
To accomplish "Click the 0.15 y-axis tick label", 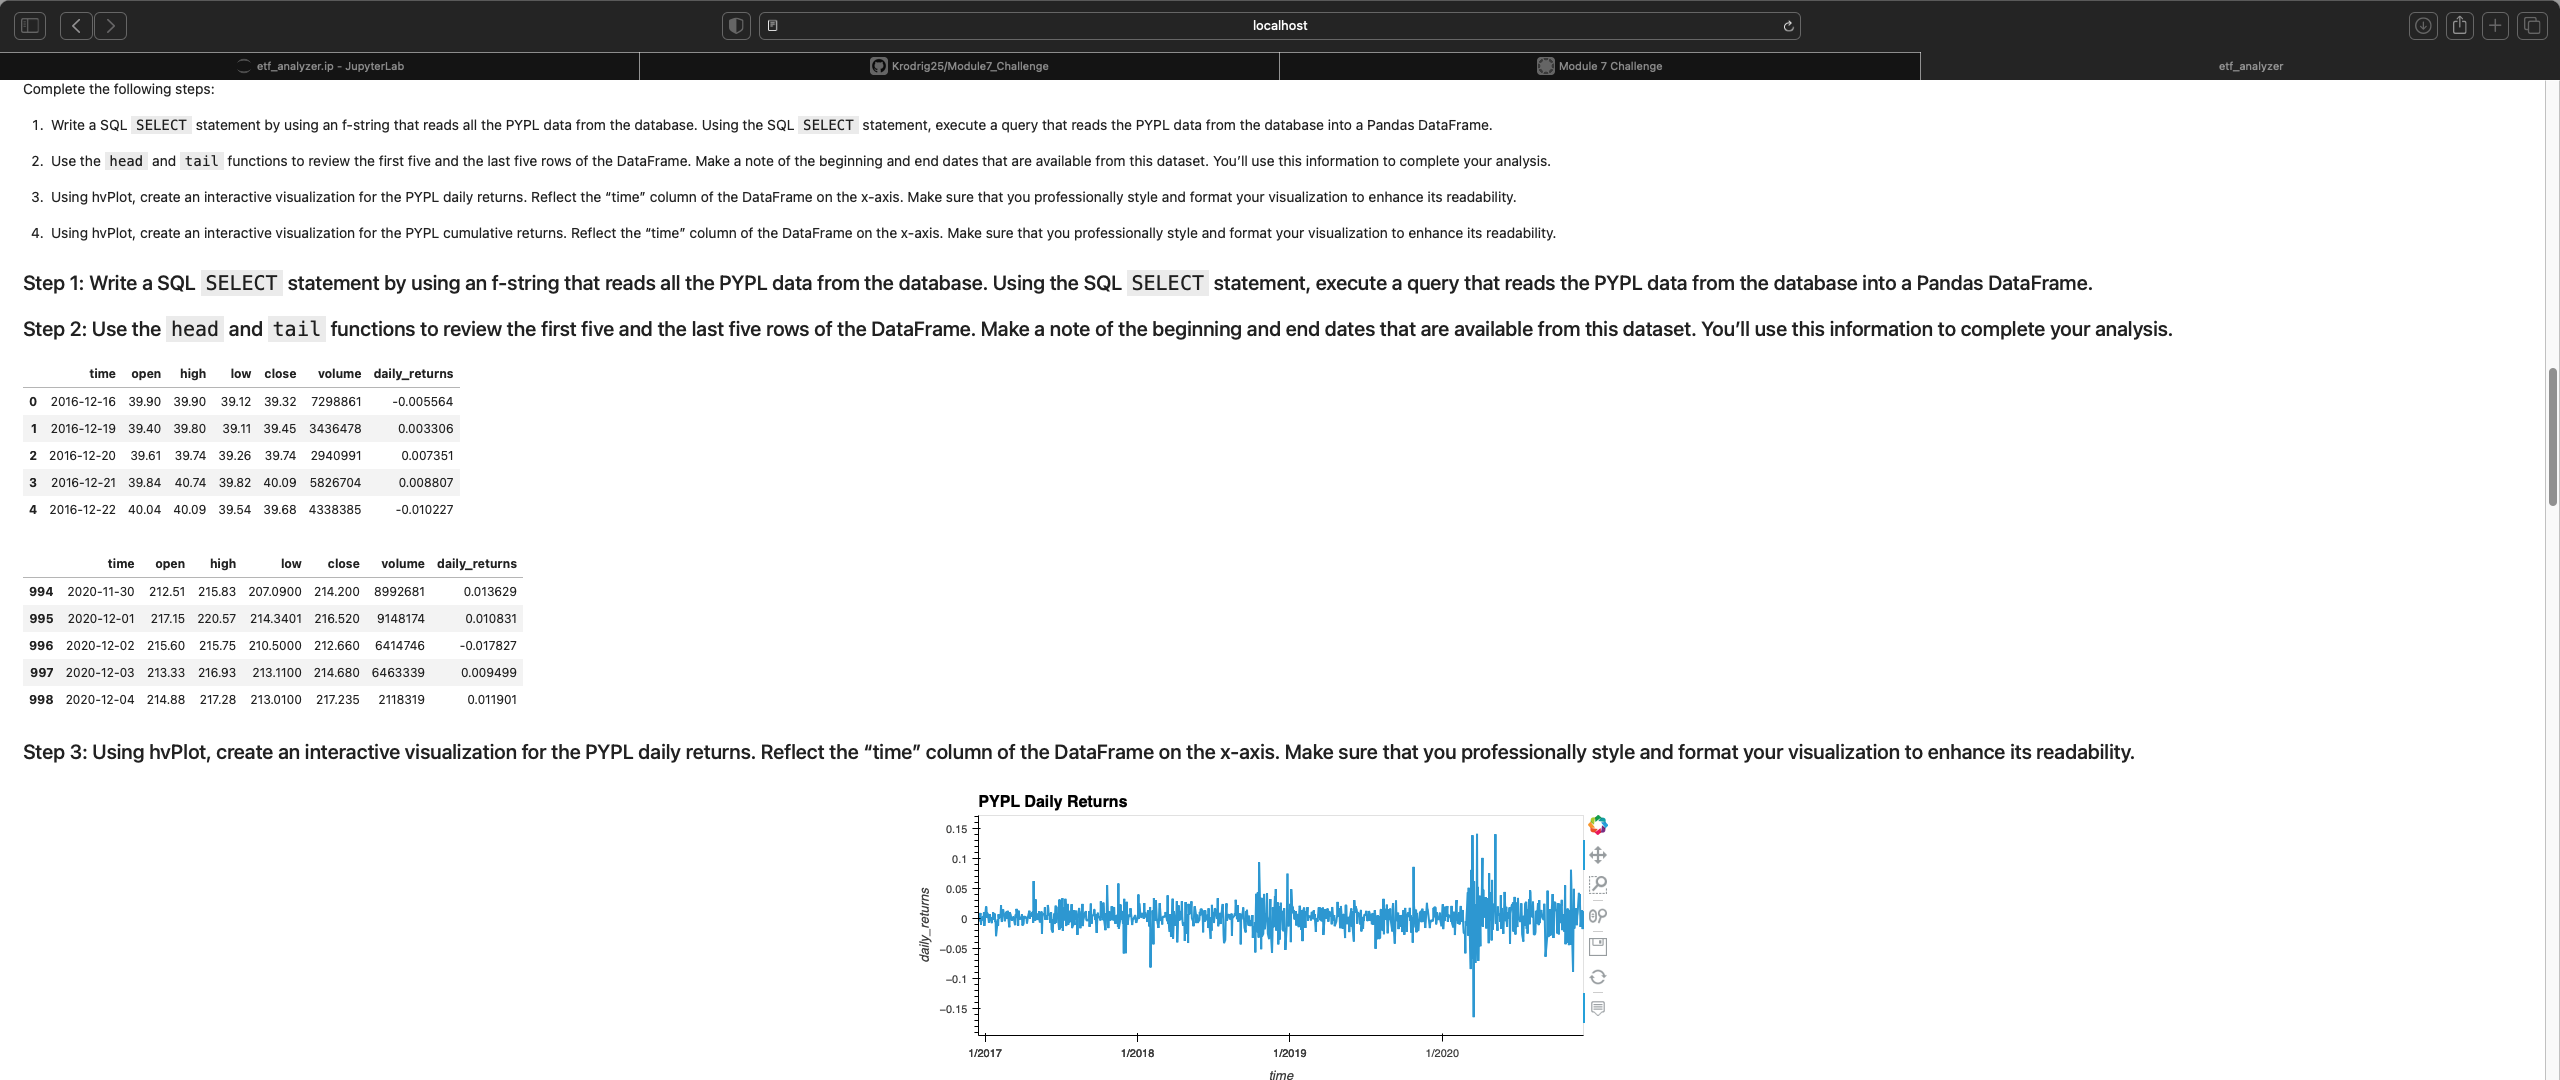I will click(x=956, y=829).
